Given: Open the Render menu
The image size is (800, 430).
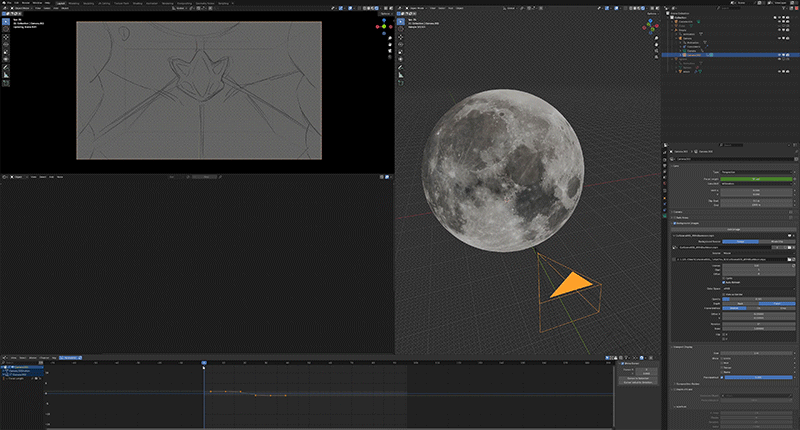Looking at the screenshot, I should pos(25,3).
